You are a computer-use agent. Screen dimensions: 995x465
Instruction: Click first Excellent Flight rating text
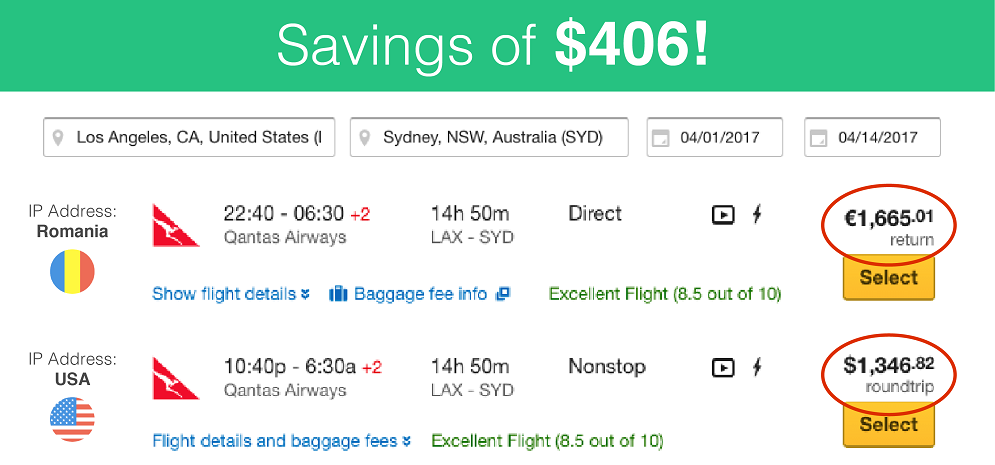point(665,294)
